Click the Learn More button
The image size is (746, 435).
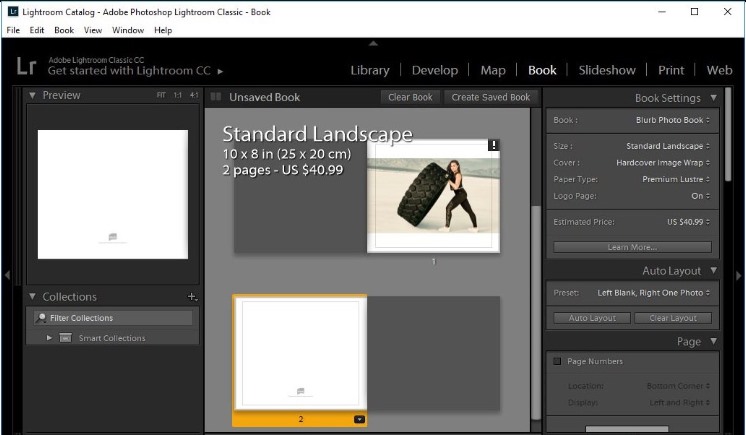[x=632, y=247]
